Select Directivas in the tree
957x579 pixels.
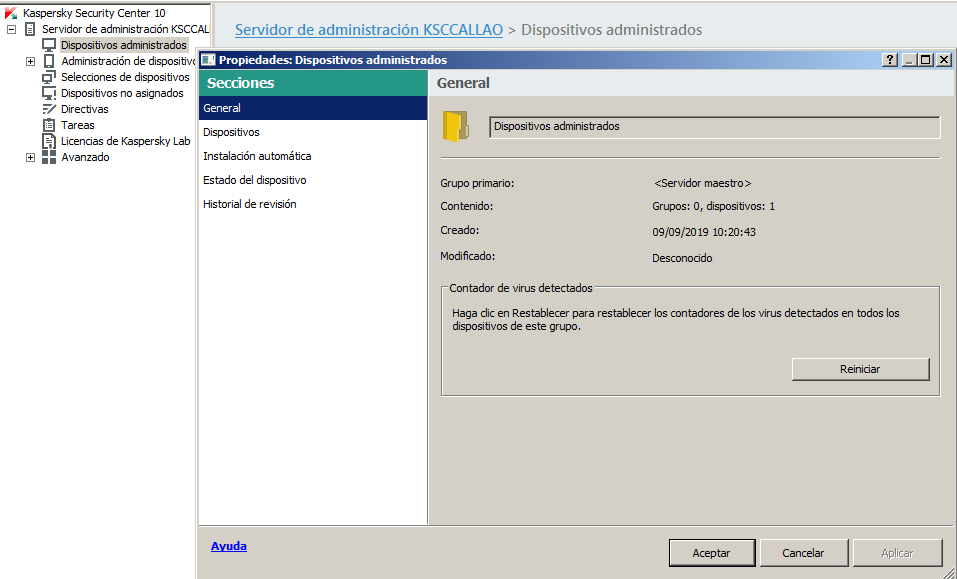[85, 109]
